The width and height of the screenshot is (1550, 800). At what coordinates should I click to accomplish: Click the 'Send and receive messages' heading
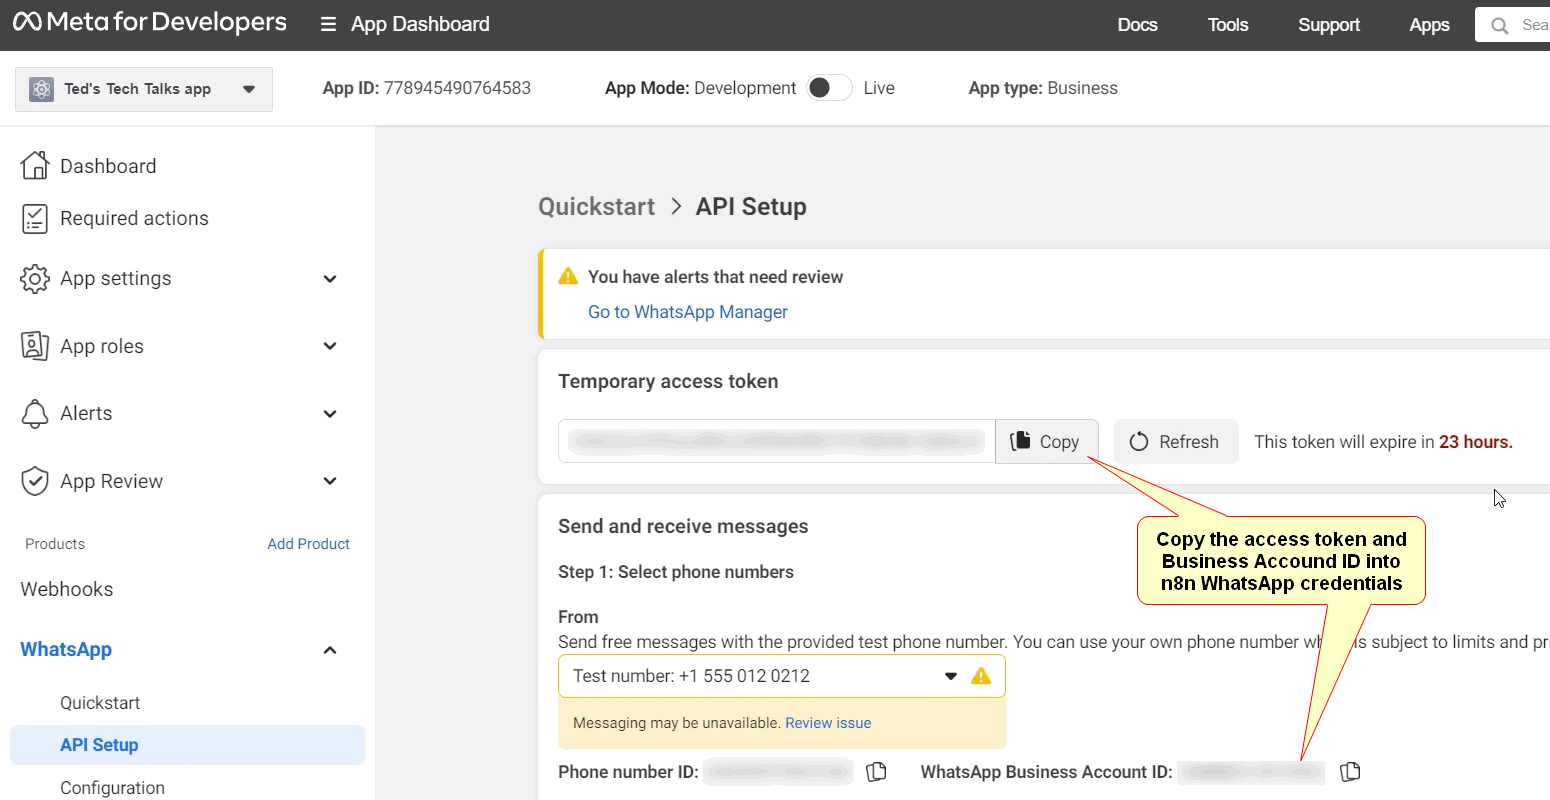[x=683, y=526]
